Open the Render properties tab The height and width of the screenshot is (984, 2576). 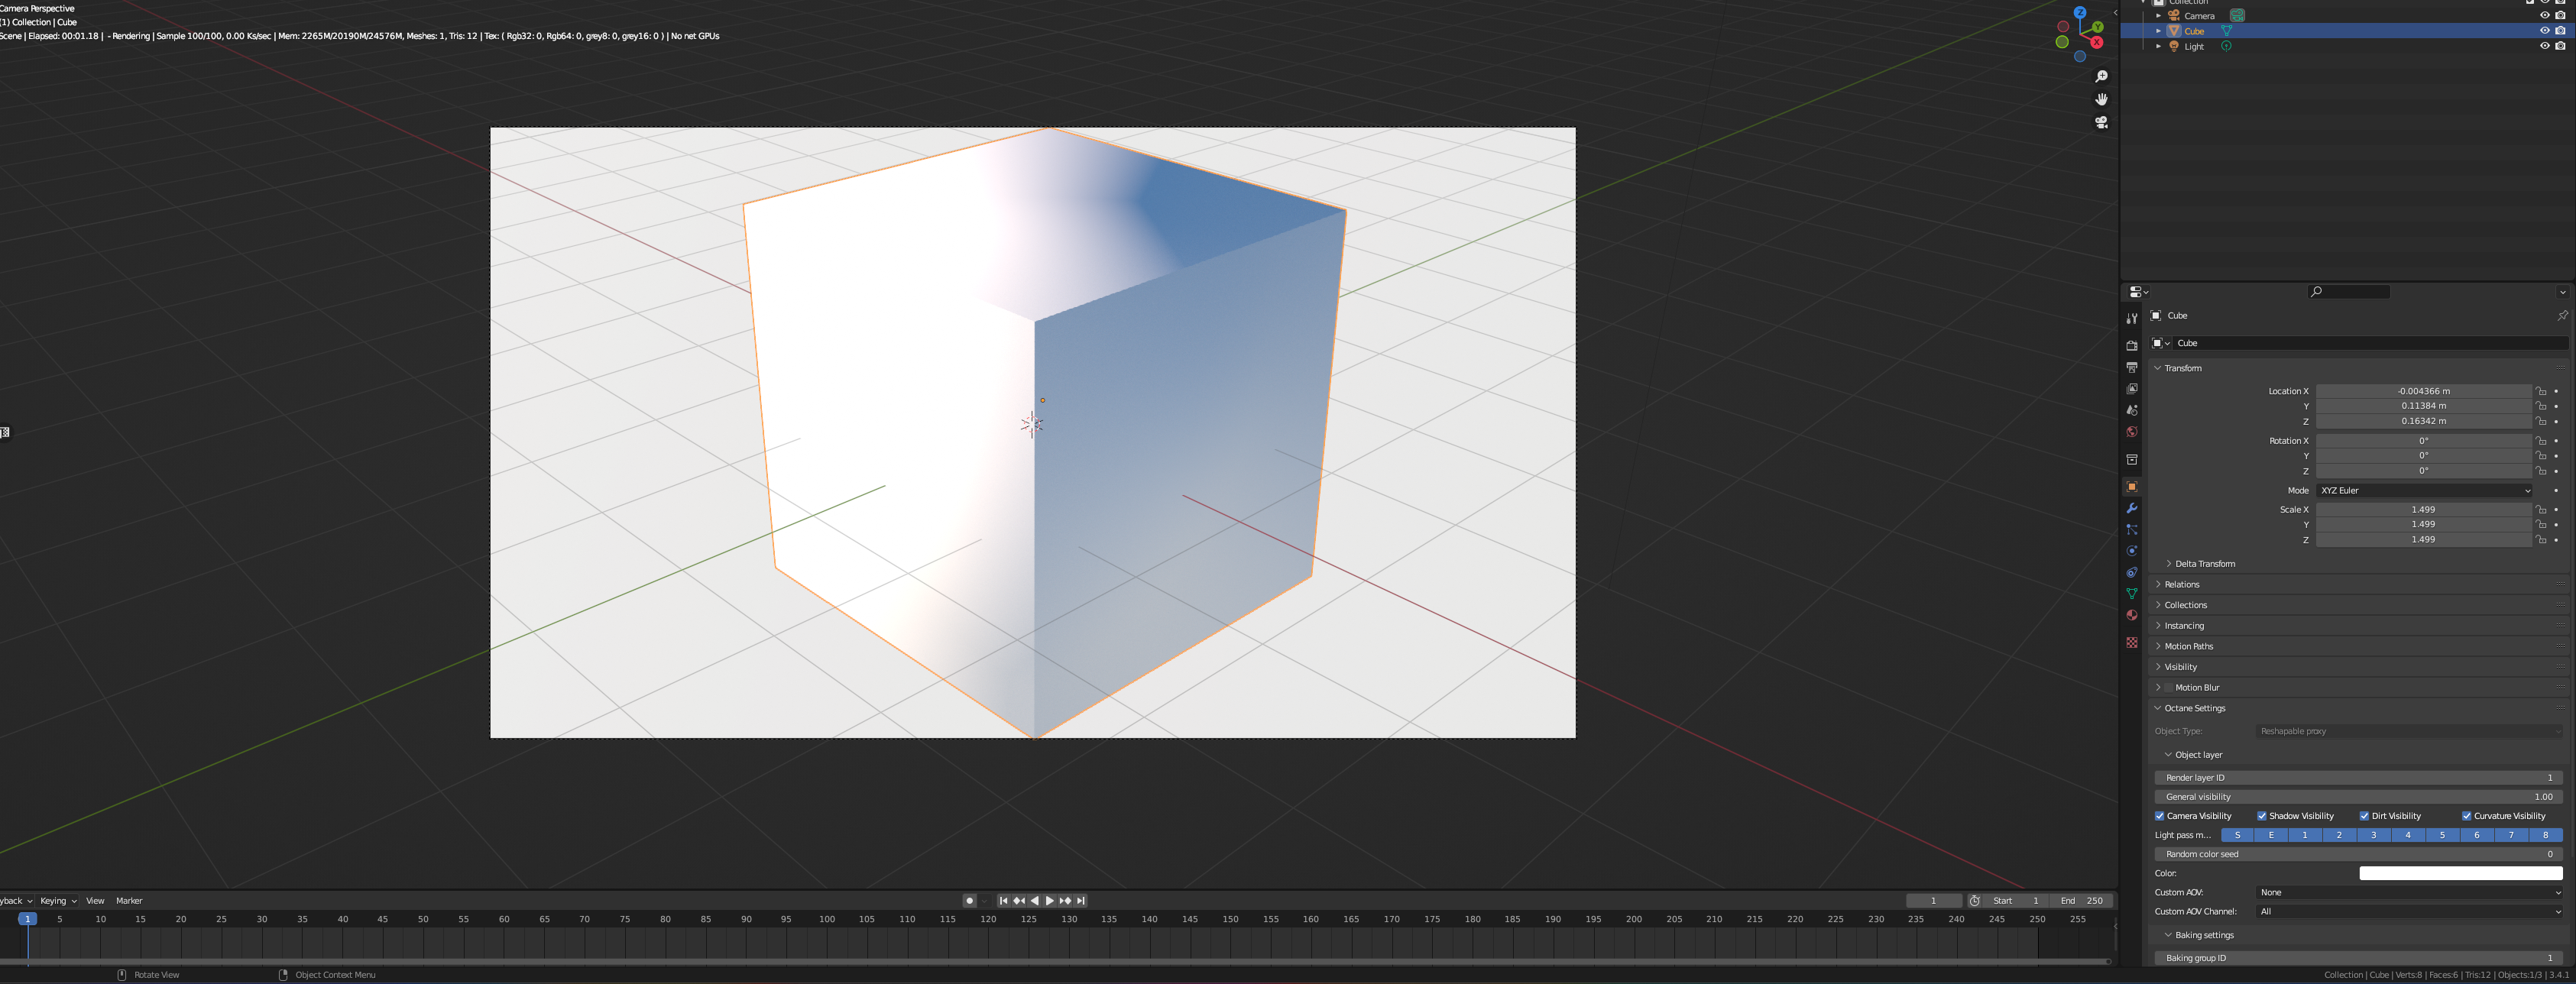(2131, 345)
